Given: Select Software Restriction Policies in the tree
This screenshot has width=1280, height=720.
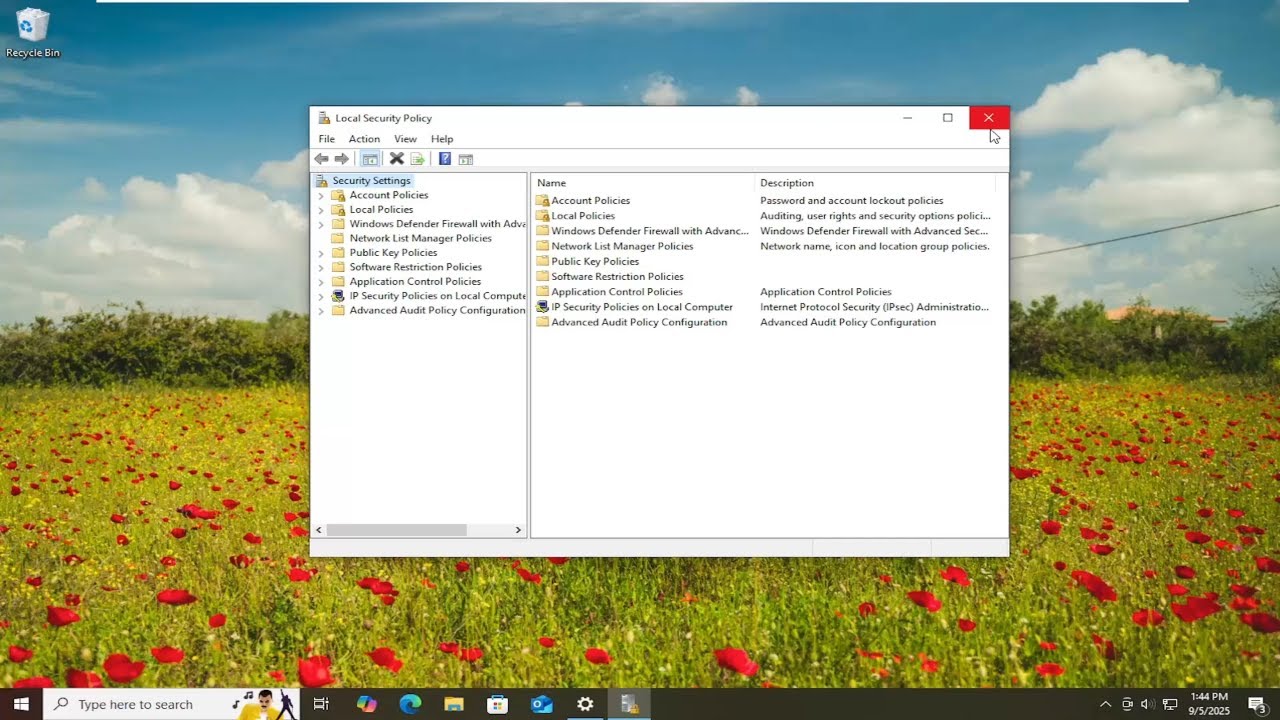Looking at the screenshot, I should point(415,267).
